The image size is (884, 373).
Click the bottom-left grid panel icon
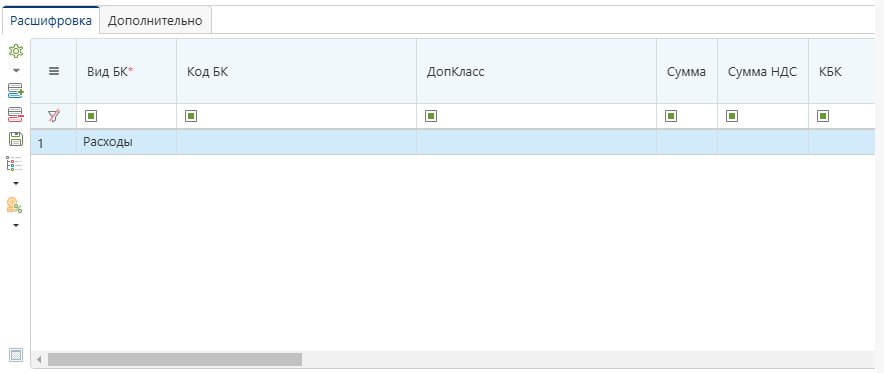click(x=16, y=355)
